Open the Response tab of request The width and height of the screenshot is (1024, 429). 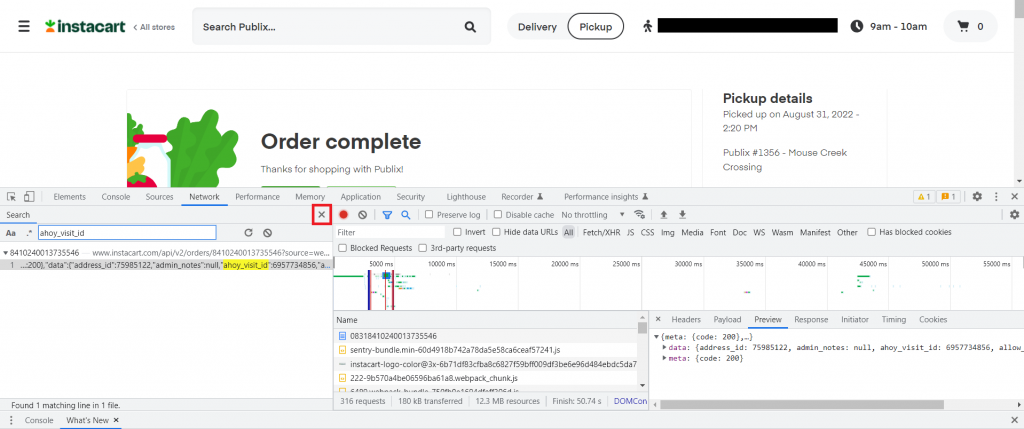point(811,319)
